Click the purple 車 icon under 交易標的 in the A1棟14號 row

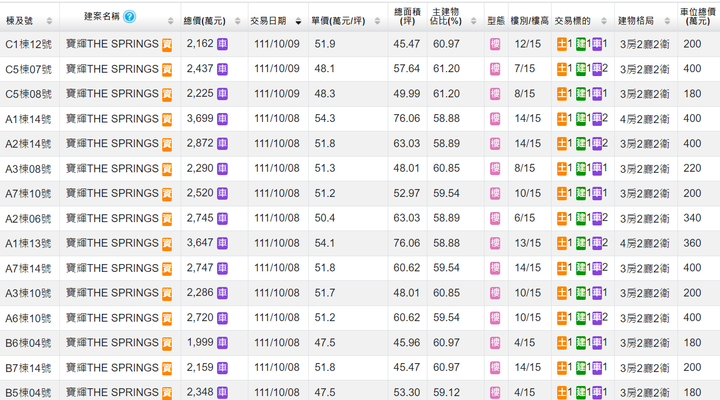tap(597, 119)
